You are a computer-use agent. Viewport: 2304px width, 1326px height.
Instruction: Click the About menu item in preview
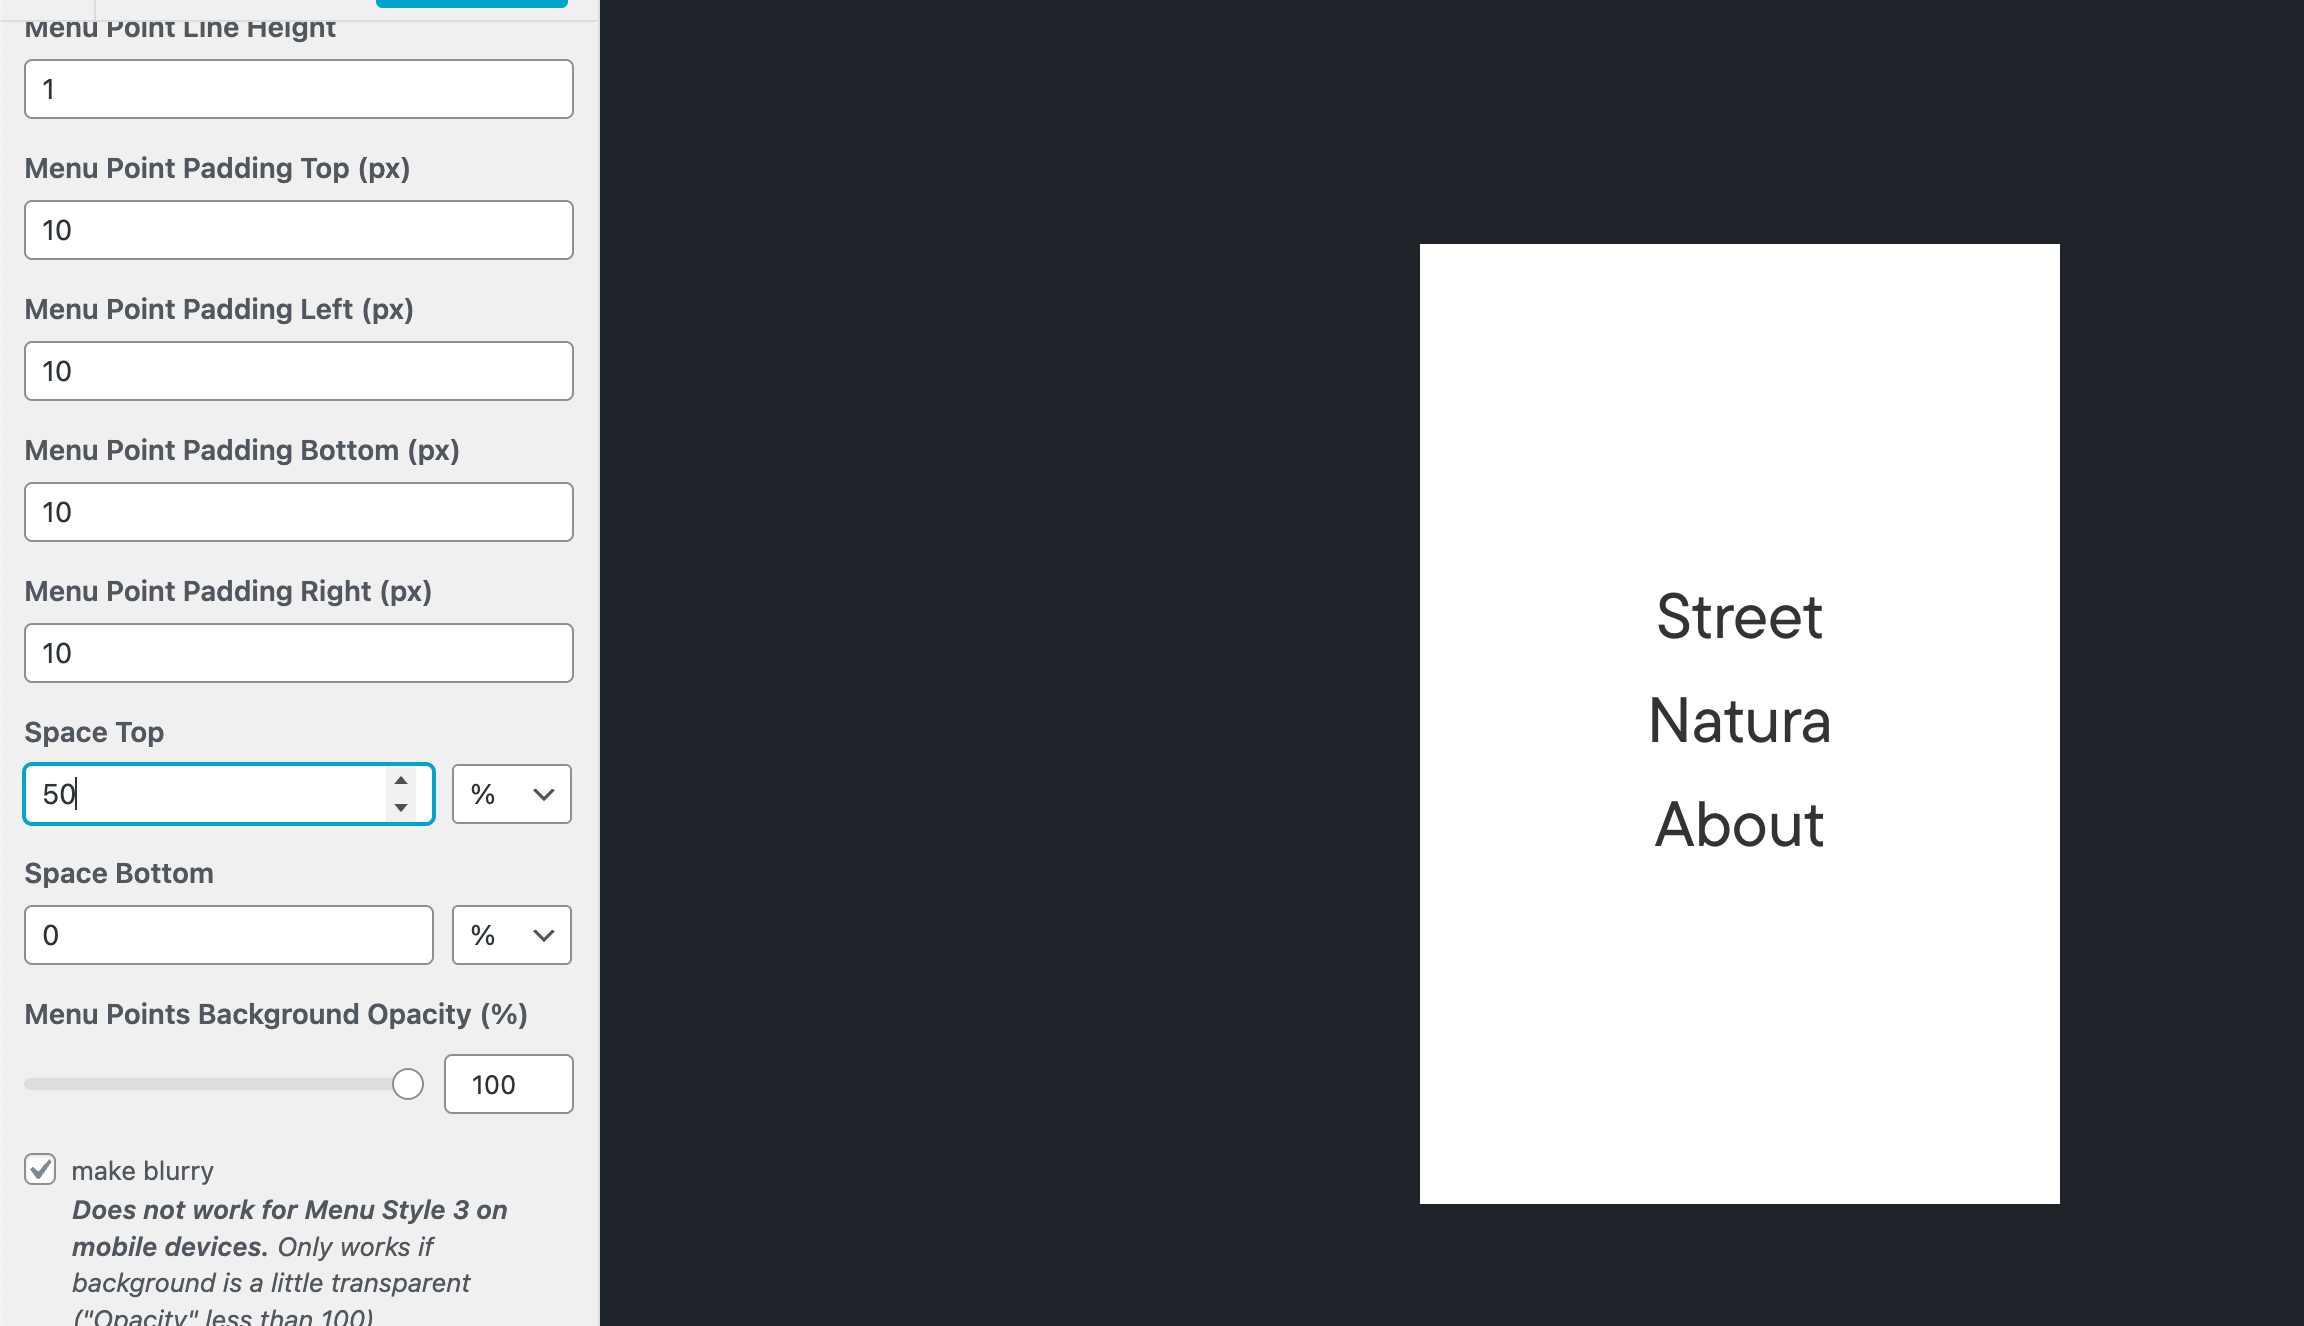point(1739,825)
